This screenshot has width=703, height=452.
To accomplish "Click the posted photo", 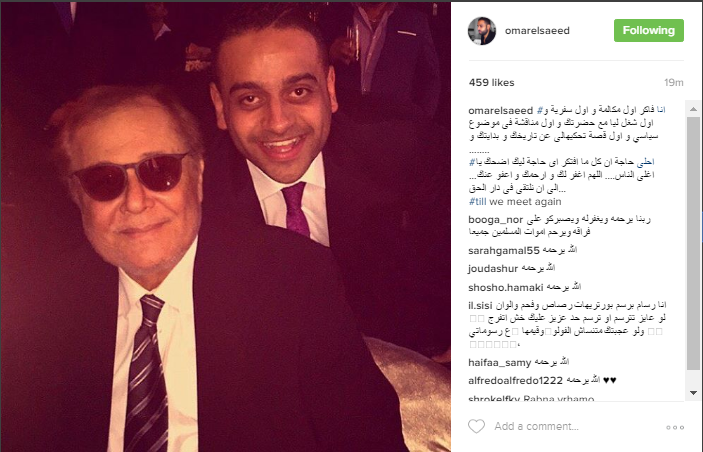I will [226, 227].
